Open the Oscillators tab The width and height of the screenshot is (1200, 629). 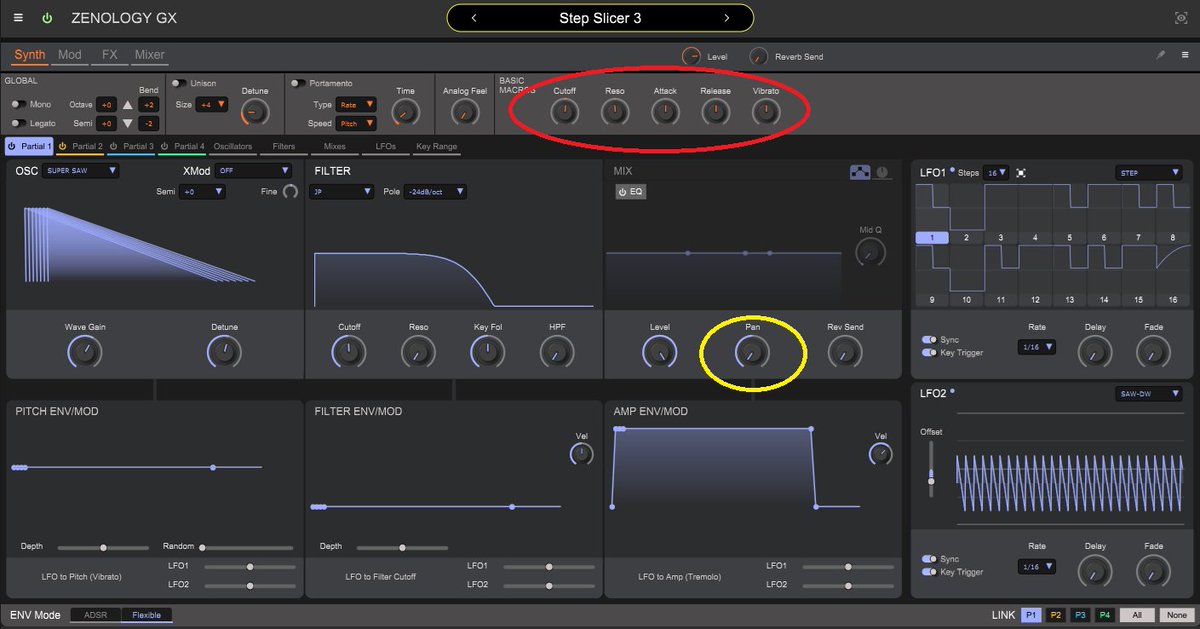click(233, 146)
